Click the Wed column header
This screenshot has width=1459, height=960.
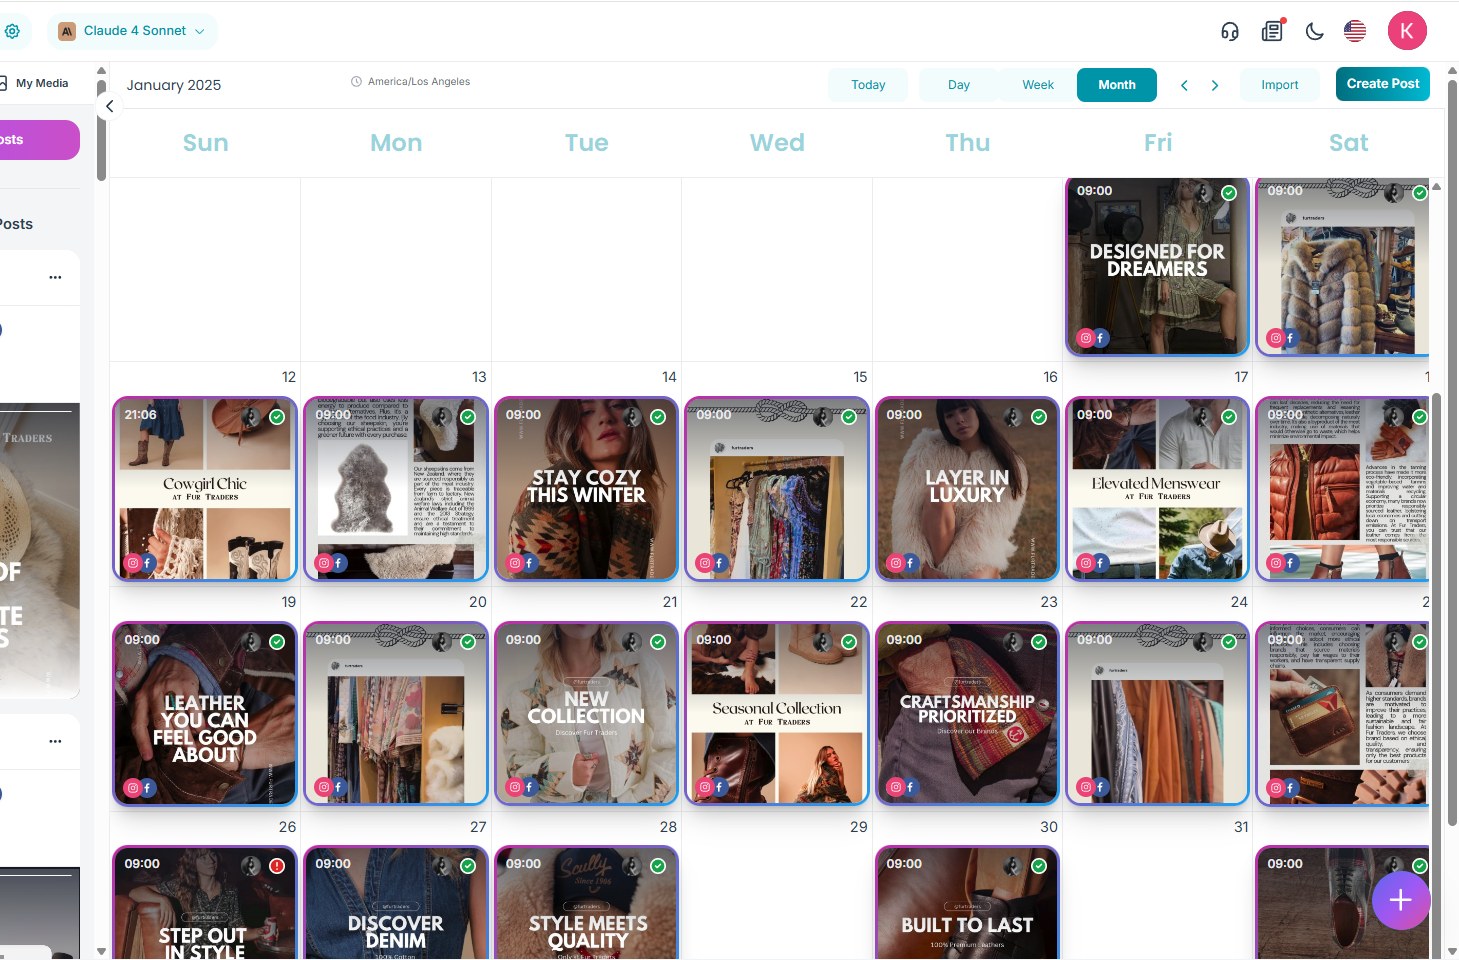pos(777,143)
